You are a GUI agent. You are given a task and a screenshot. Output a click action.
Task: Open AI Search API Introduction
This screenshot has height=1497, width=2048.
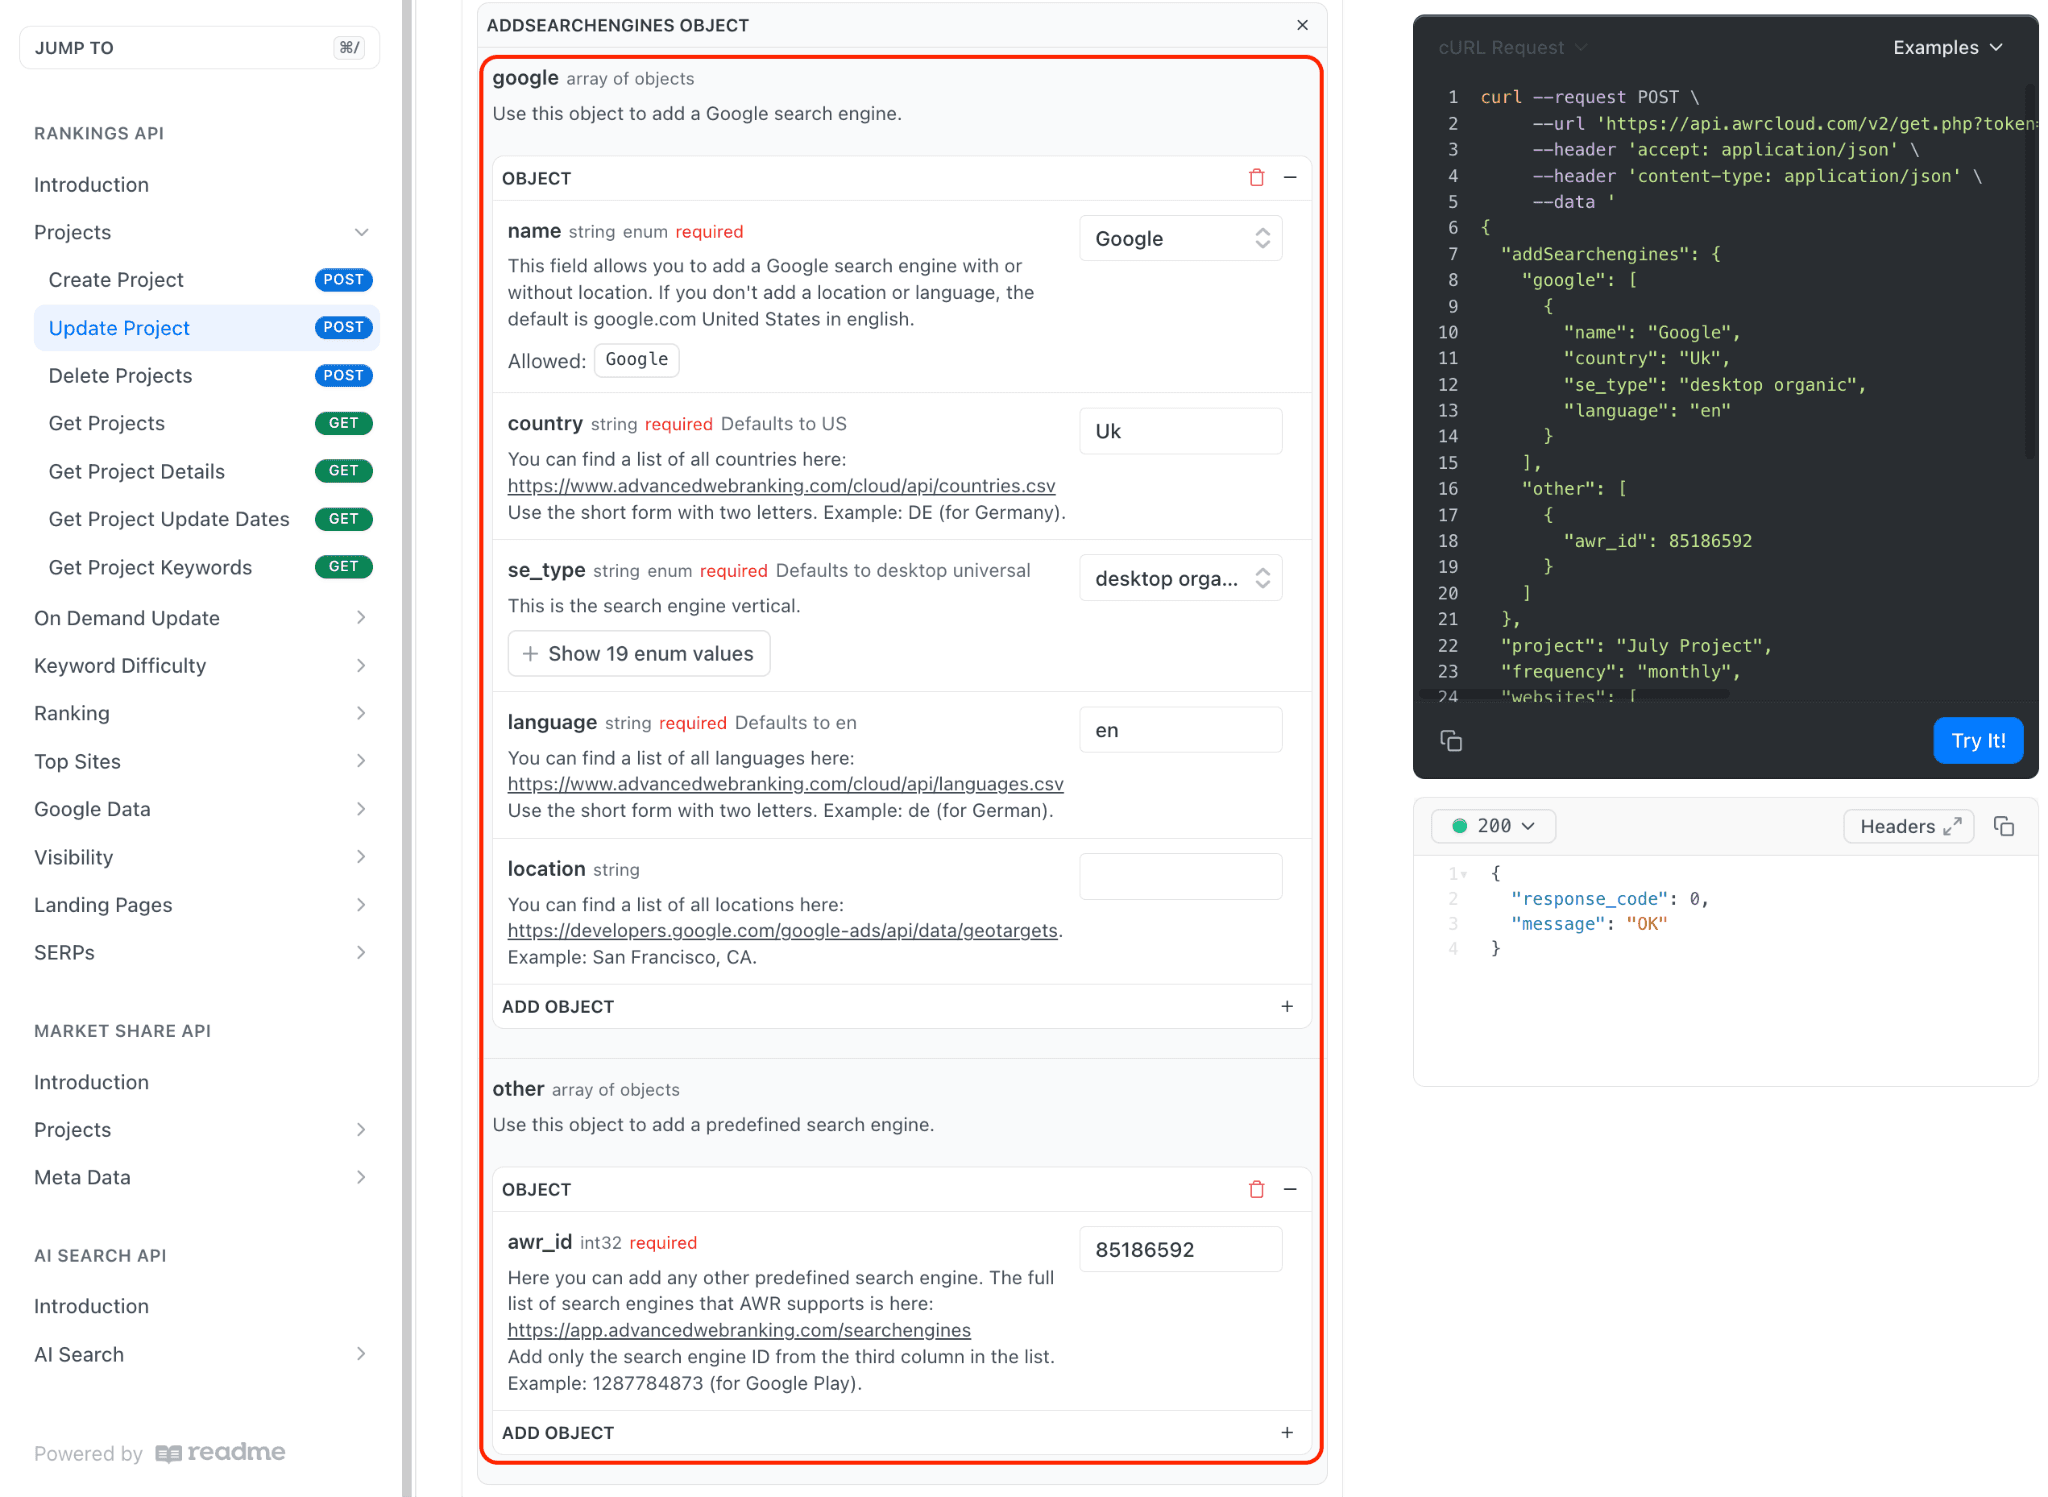[91, 1306]
